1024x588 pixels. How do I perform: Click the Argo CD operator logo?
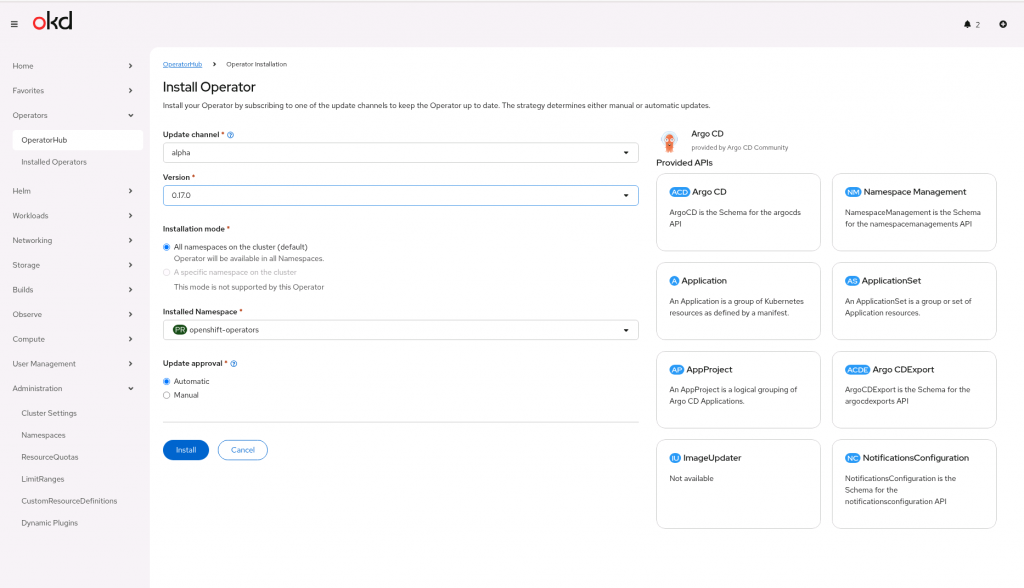click(670, 140)
